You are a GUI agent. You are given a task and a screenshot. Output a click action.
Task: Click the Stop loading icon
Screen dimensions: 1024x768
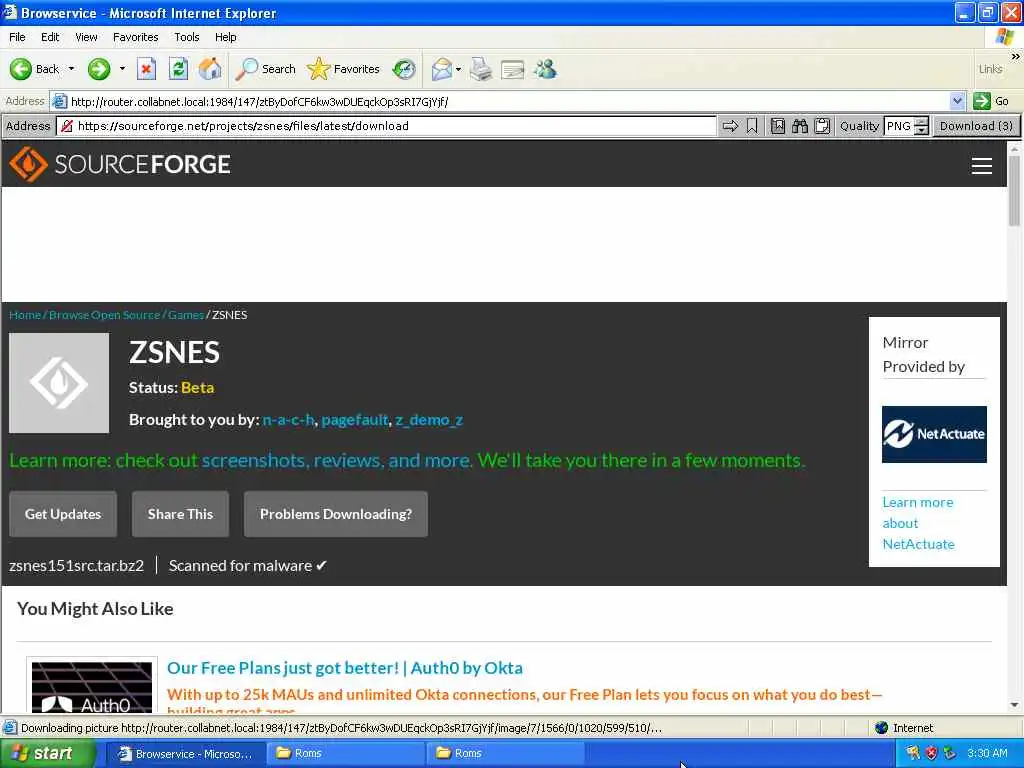(x=146, y=69)
